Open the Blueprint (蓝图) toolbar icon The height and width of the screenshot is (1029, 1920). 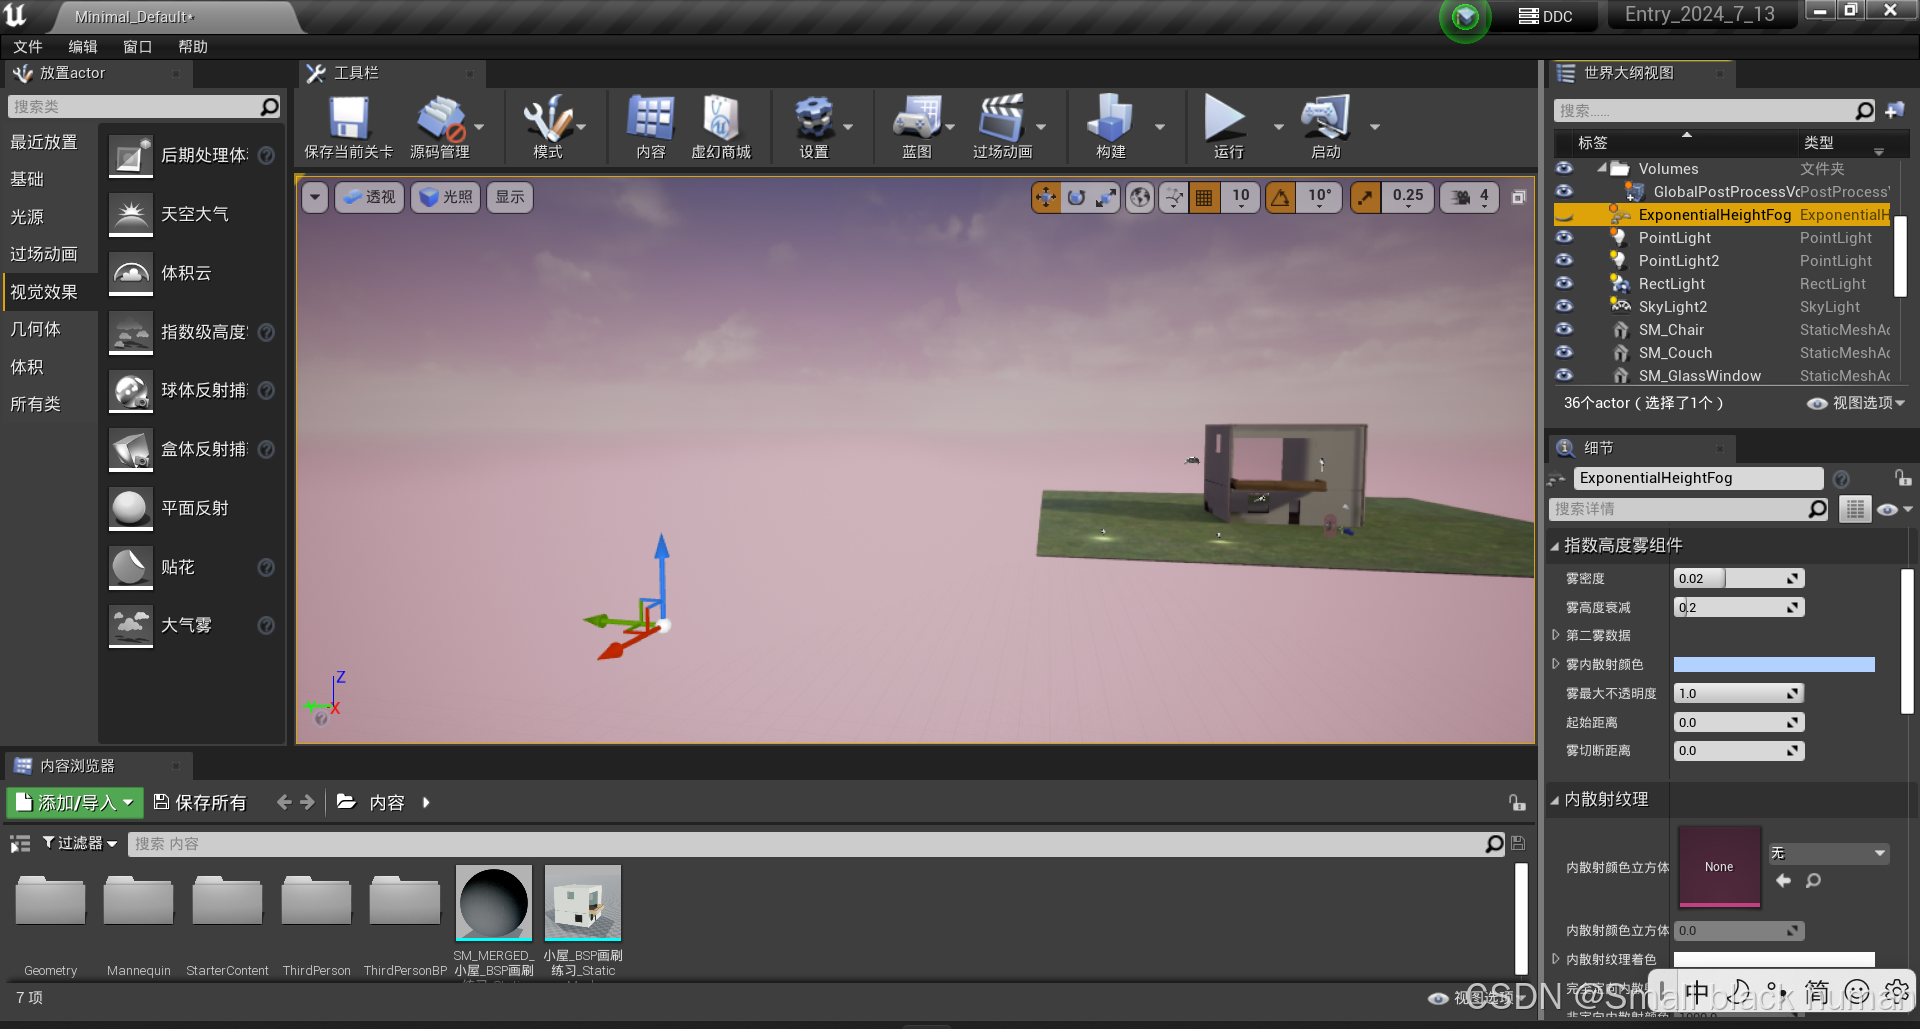click(x=916, y=120)
